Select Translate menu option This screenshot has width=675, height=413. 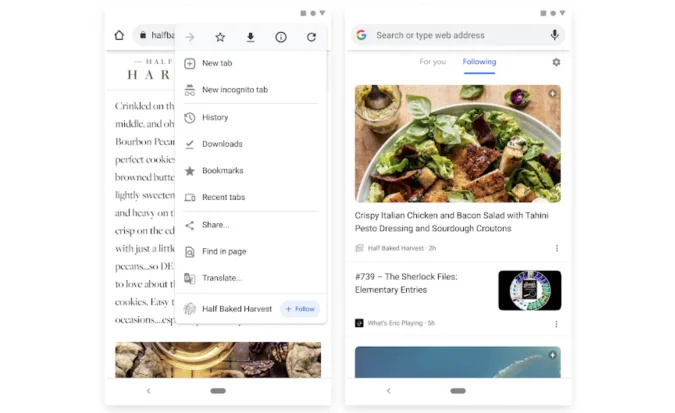[221, 278]
